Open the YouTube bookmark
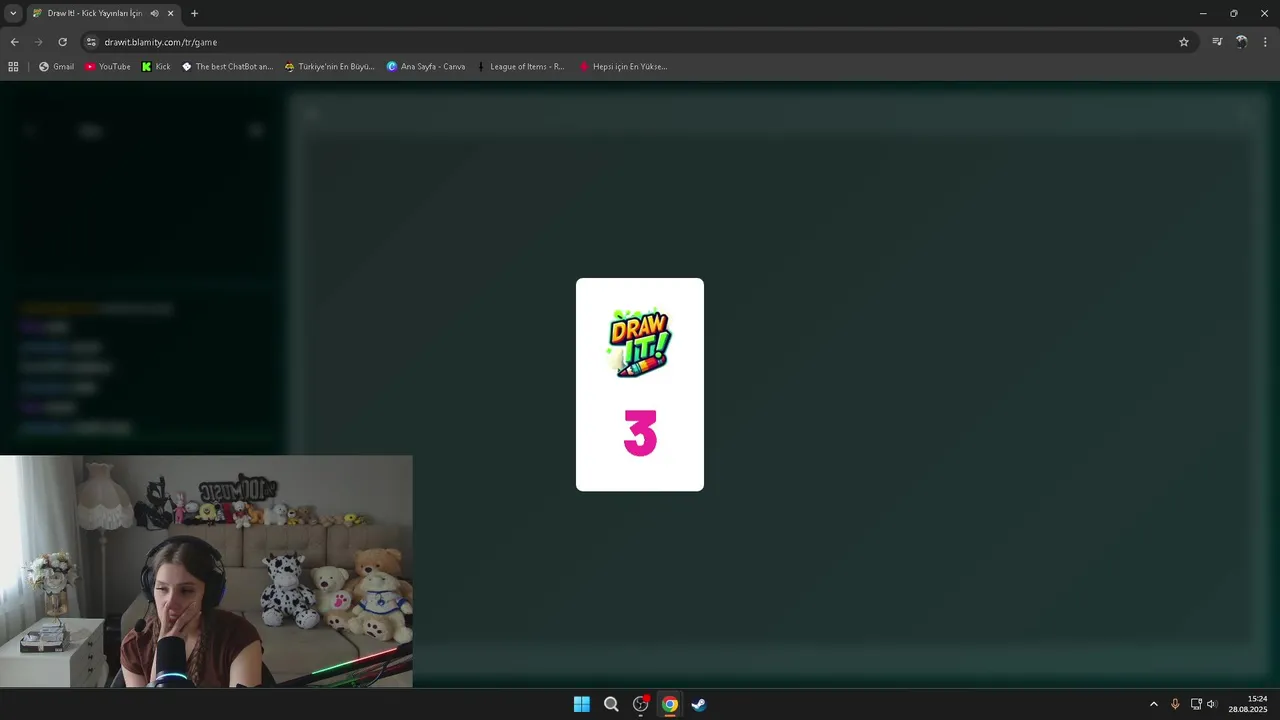Image resolution: width=1280 pixels, height=720 pixels. (108, 67)
